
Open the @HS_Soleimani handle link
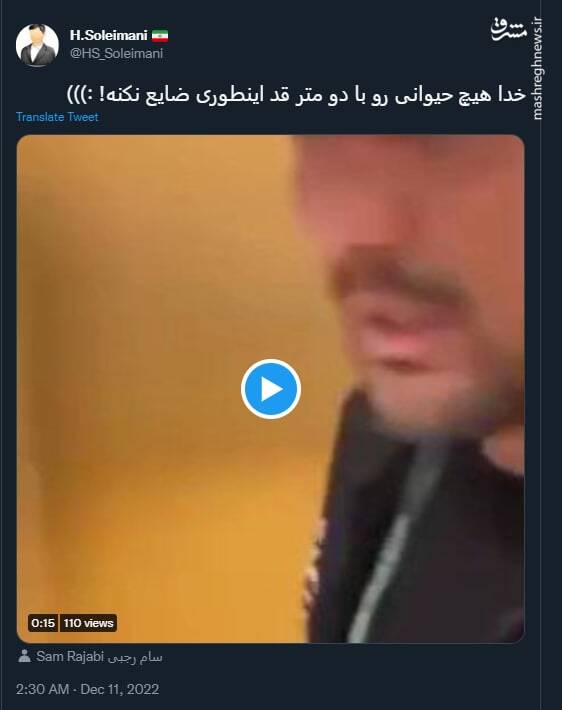(116, 53)
